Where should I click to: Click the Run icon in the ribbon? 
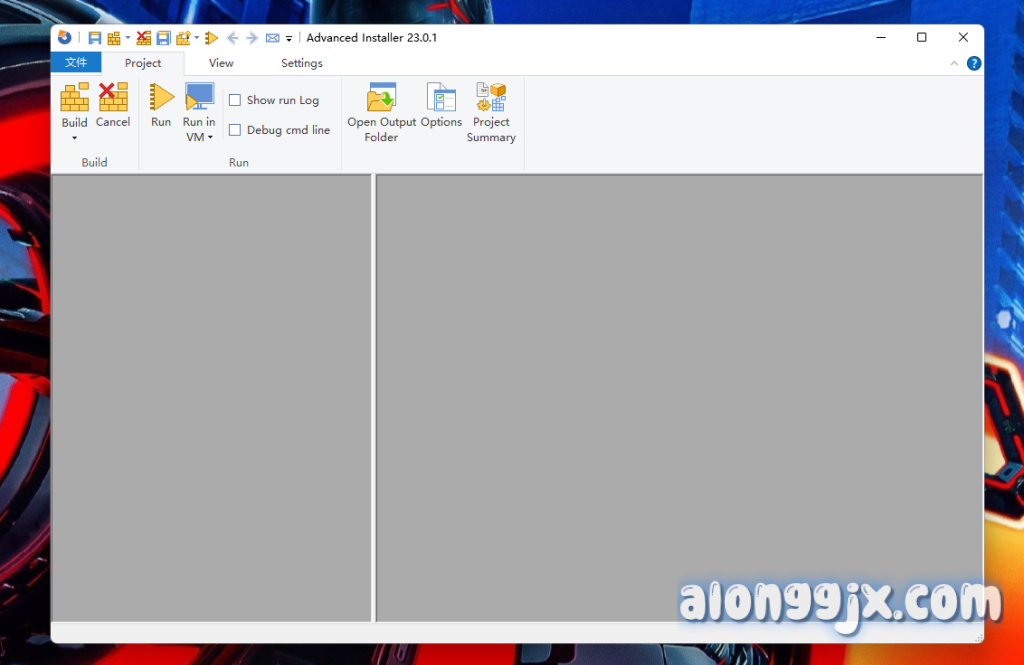pos(161,98)
